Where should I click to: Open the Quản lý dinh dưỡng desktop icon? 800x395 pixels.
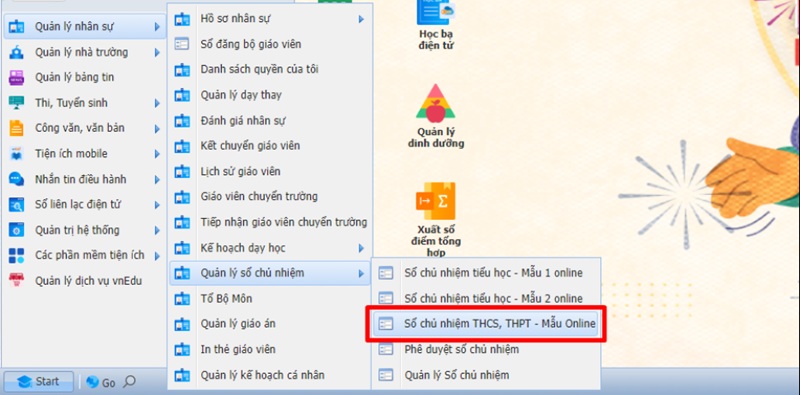click(x=436, y=103)
